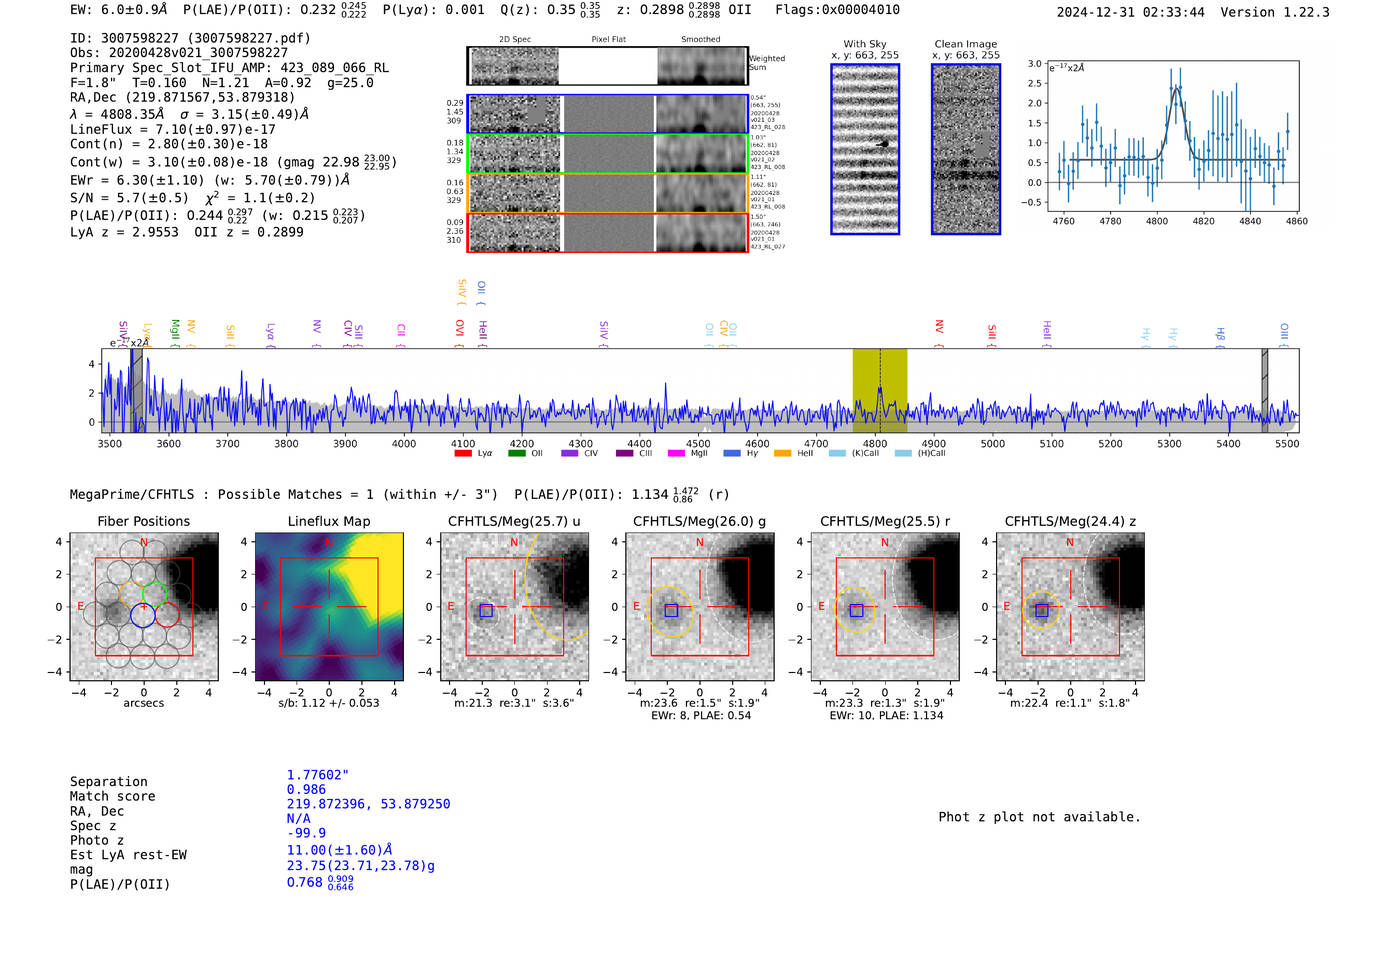
Task: Click the Gaussian line-fit plot near 4808Å
Action: [1173, 136]
